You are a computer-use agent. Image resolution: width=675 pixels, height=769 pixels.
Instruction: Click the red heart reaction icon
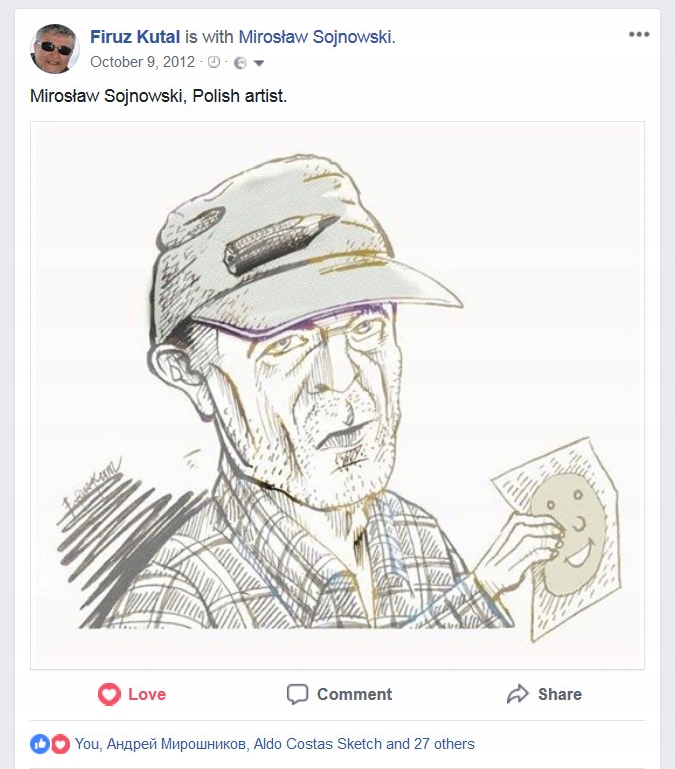pyautogui.click(x=60, y=744)
